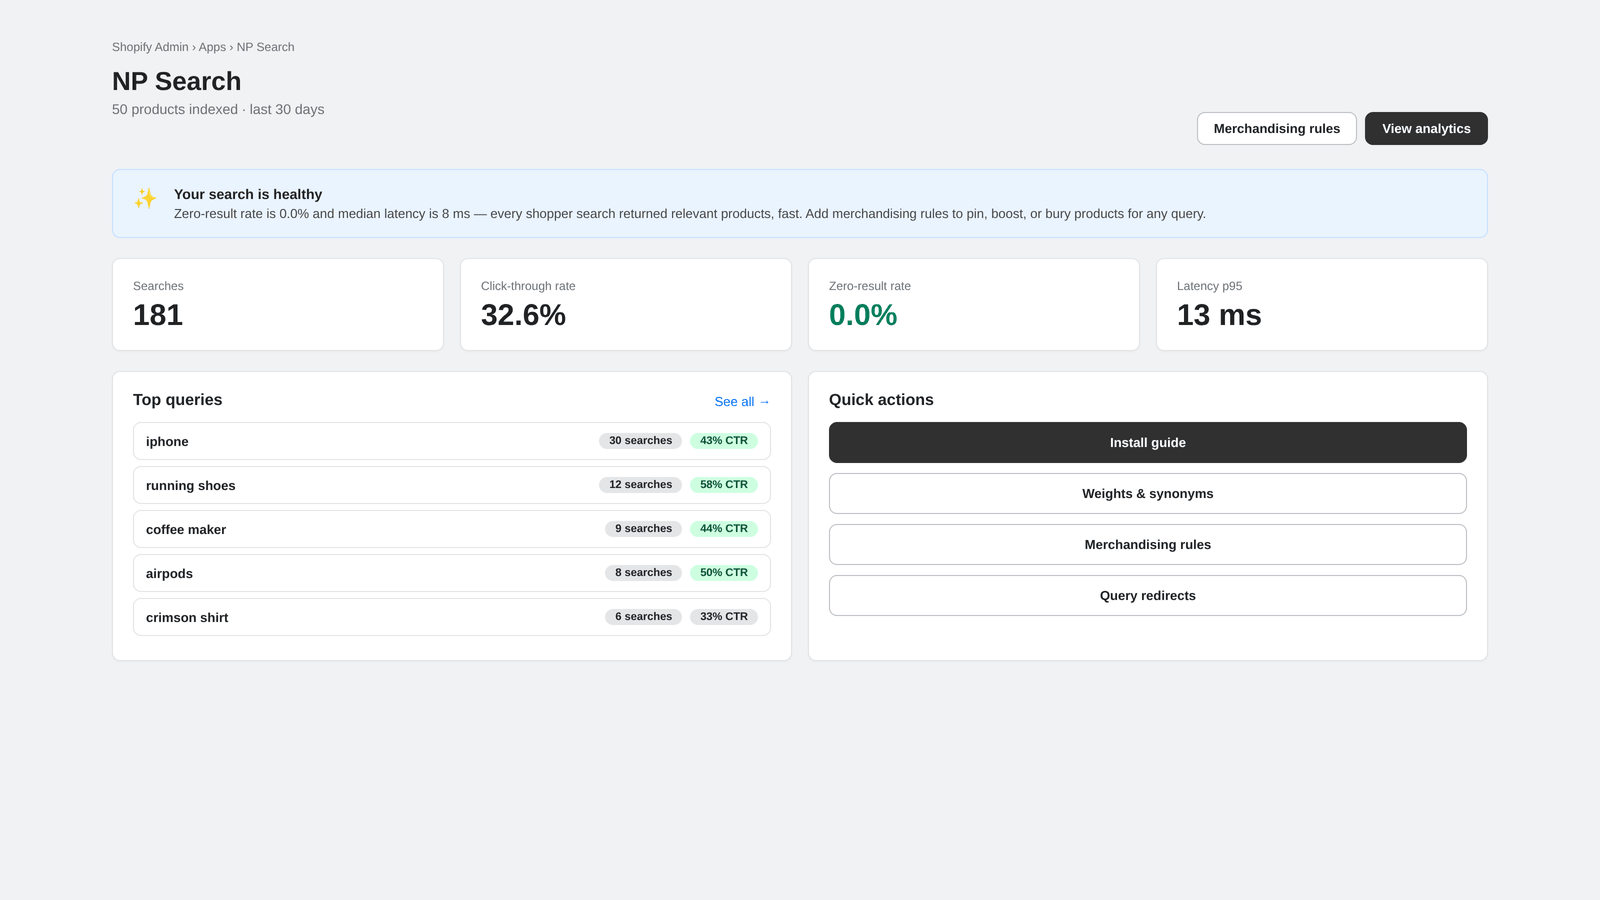Click the 30 searches badge
Image resolution: width=1600 pixels, height=900 pixels.
(640, 441)
